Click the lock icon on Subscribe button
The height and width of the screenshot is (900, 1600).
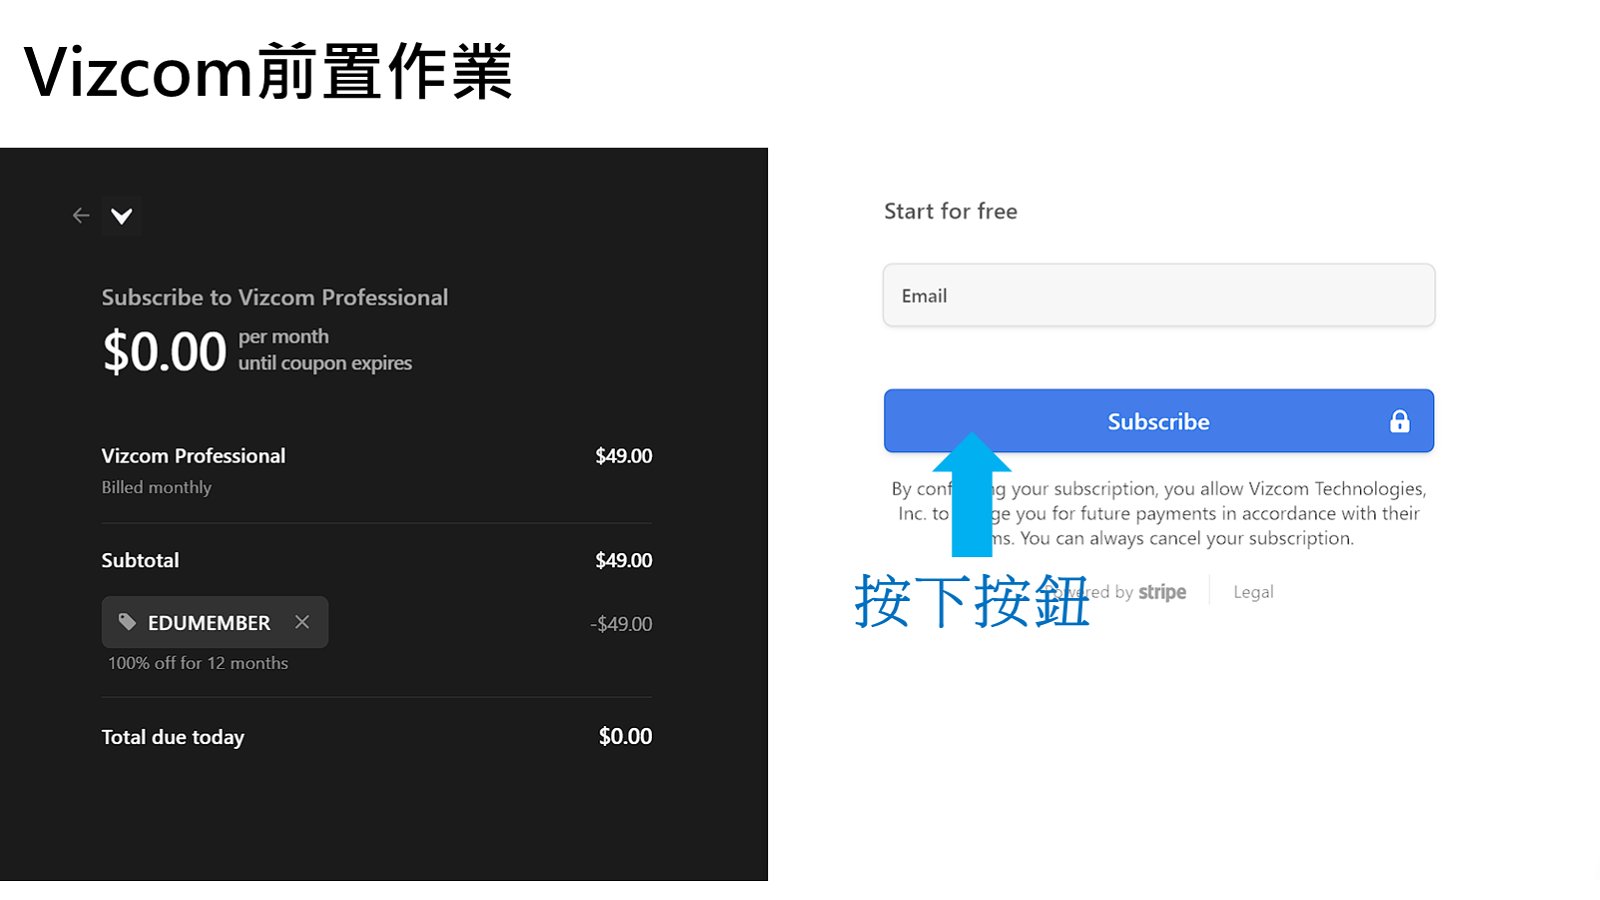click(1399, 421)
